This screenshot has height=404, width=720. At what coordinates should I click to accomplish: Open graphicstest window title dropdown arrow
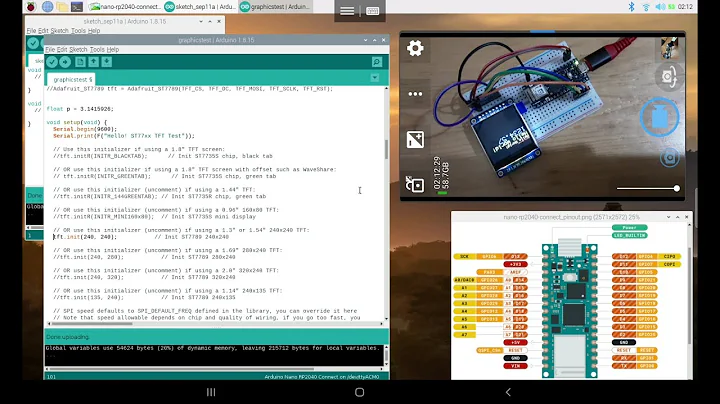[366, 40]
